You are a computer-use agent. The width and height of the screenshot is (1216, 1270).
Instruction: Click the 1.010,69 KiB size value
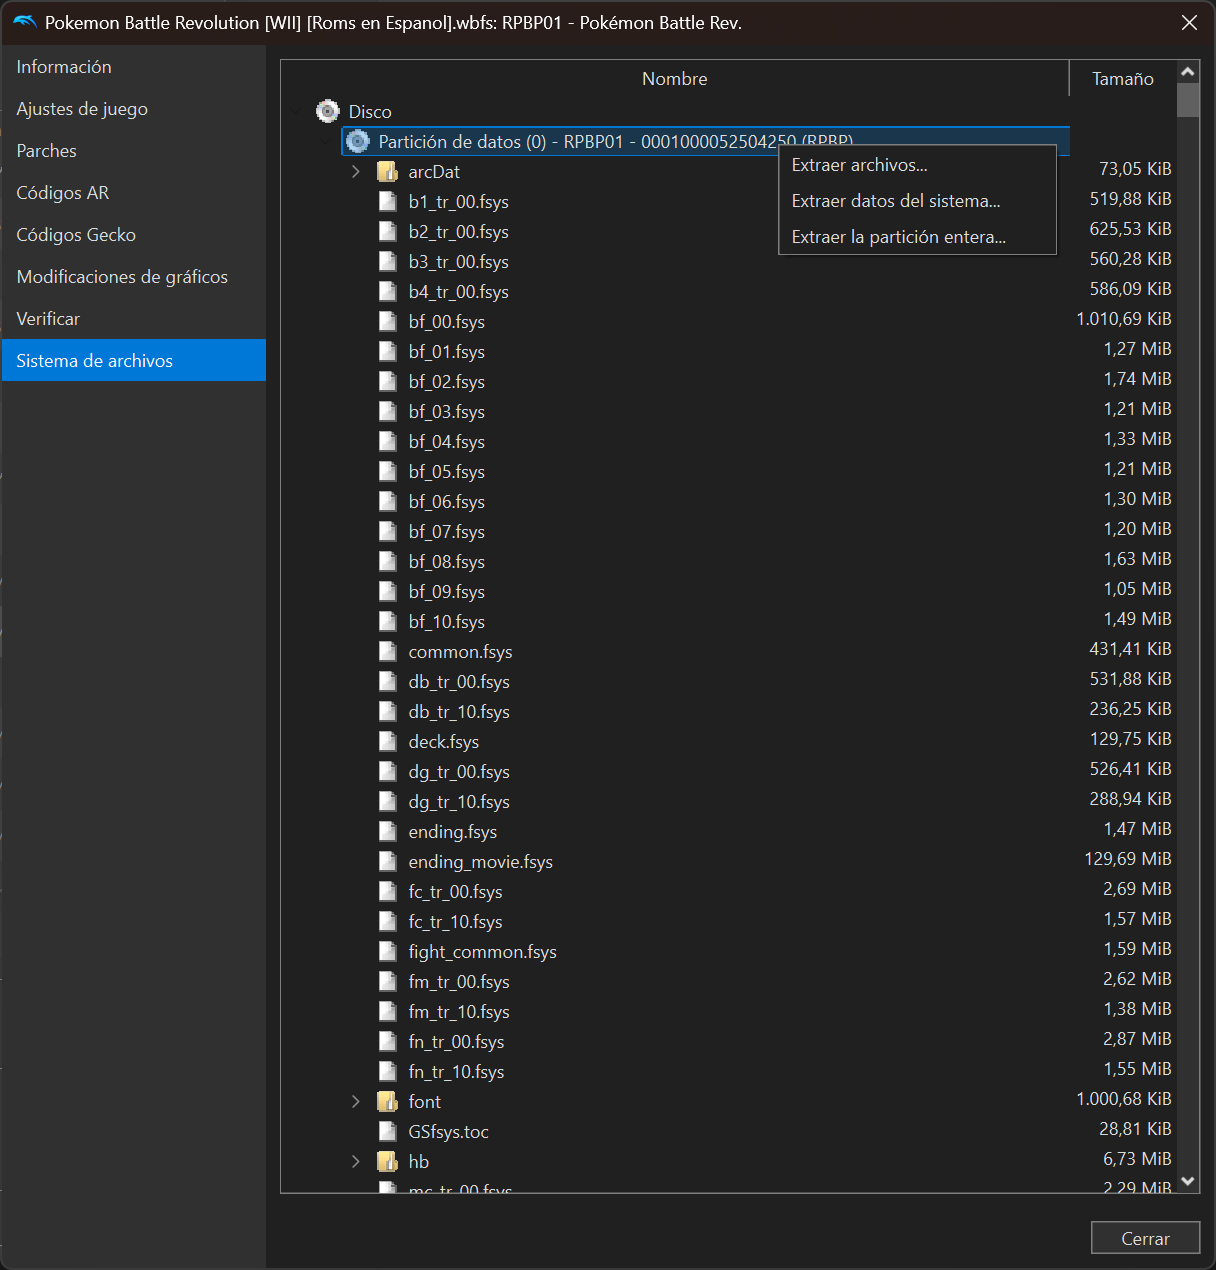(x=1124, y=319)
